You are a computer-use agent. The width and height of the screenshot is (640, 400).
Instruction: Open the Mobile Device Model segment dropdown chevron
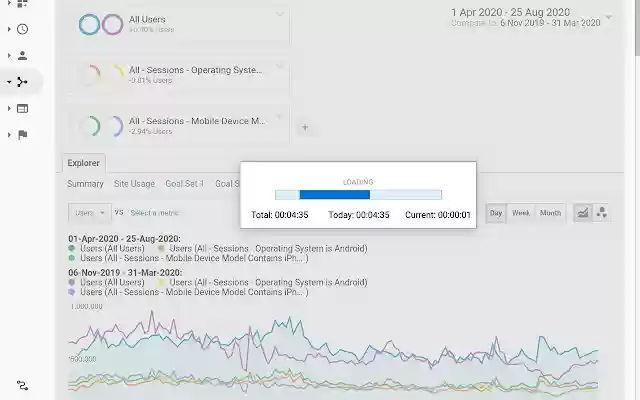[280, 116]
